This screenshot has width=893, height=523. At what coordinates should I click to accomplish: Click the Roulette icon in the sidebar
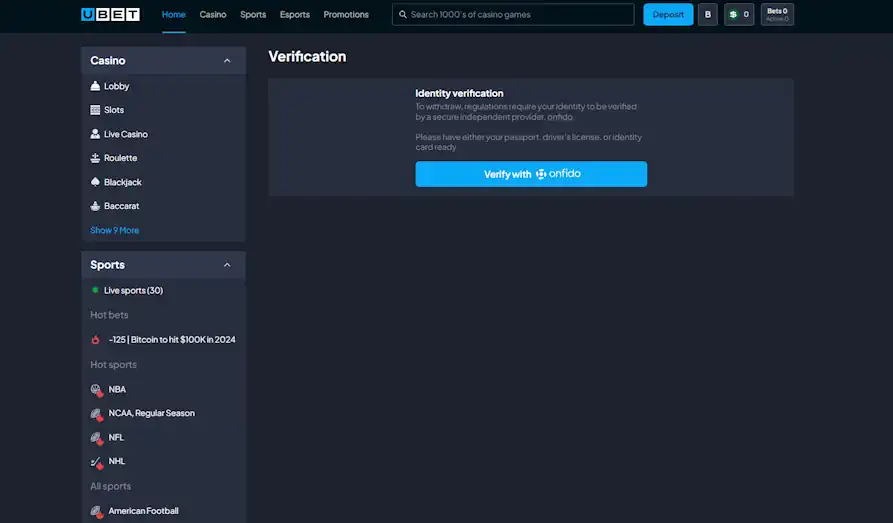(x=95, y=158)
